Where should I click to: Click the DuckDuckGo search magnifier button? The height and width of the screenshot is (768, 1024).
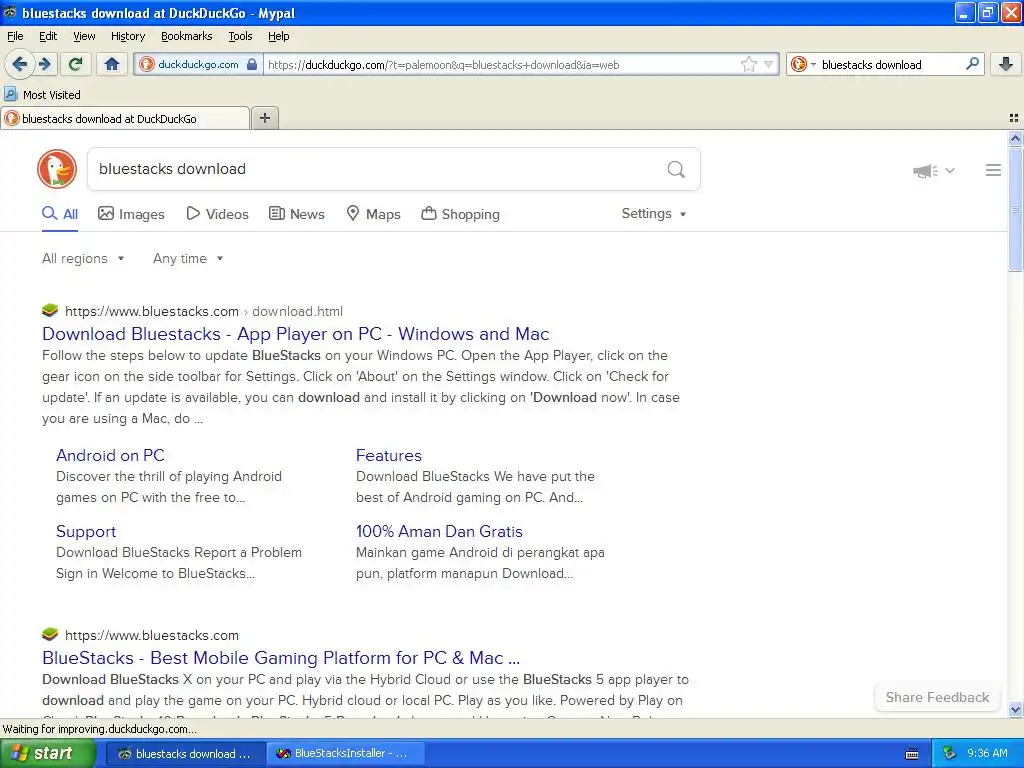676,170
